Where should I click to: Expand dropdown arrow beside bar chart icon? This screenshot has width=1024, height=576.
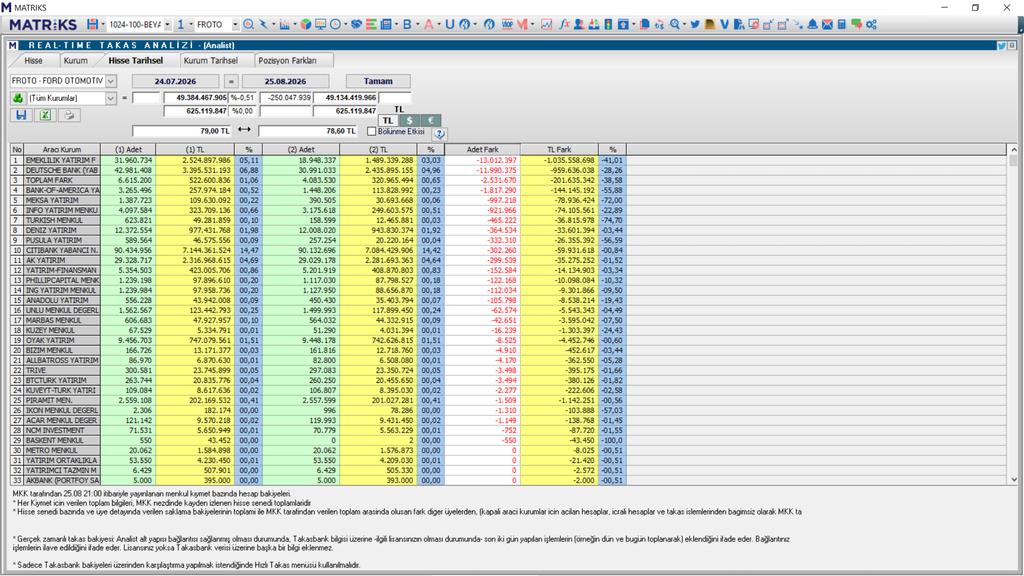point(295,24)
